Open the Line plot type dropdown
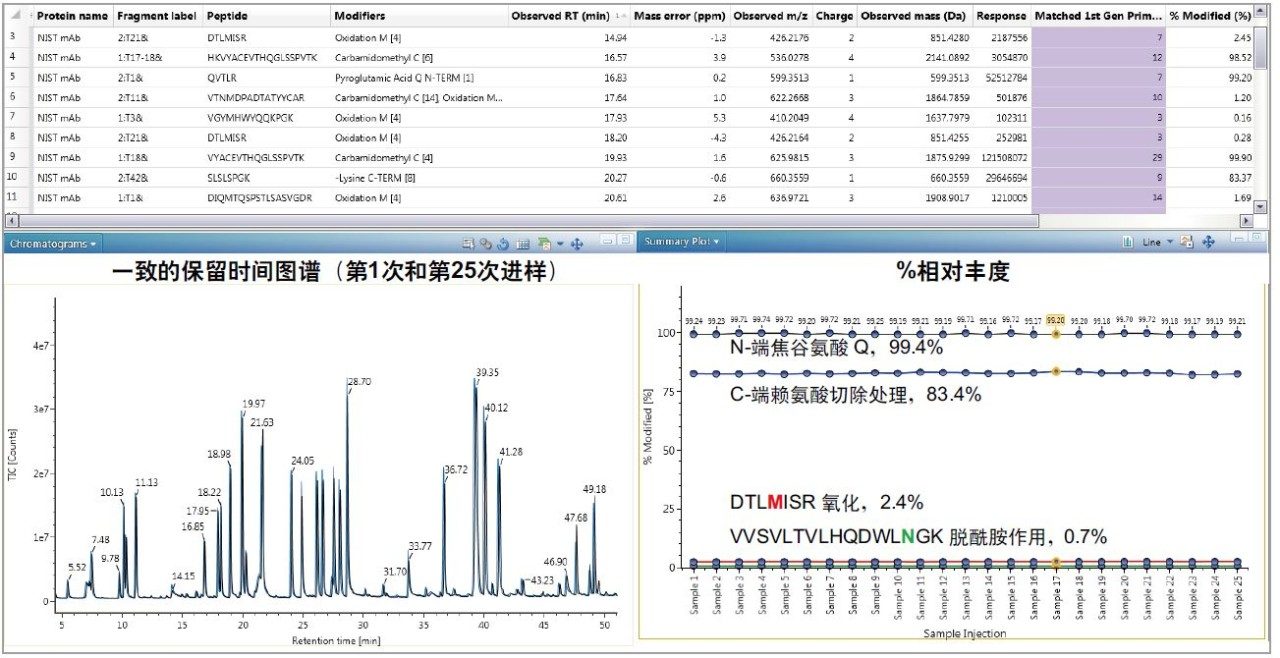1280x658 pixels. pyautogui.click(x=1156, y=242)
